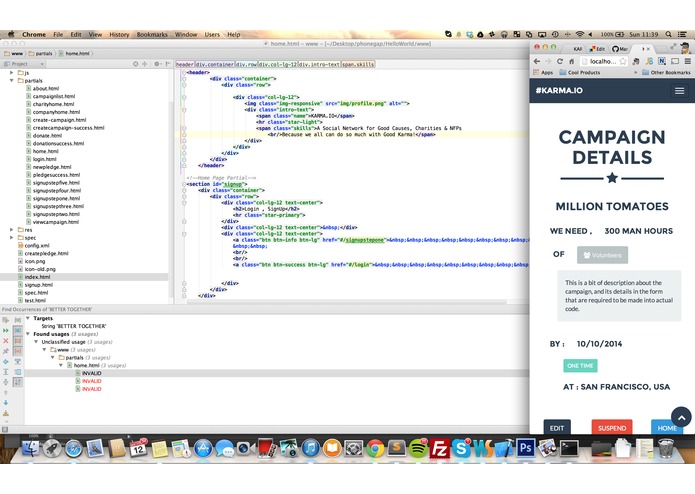Viewport: 695px width, 494px height.
Task: Click home.html breadcrumb in navigation bar
Action: [74, 53]
